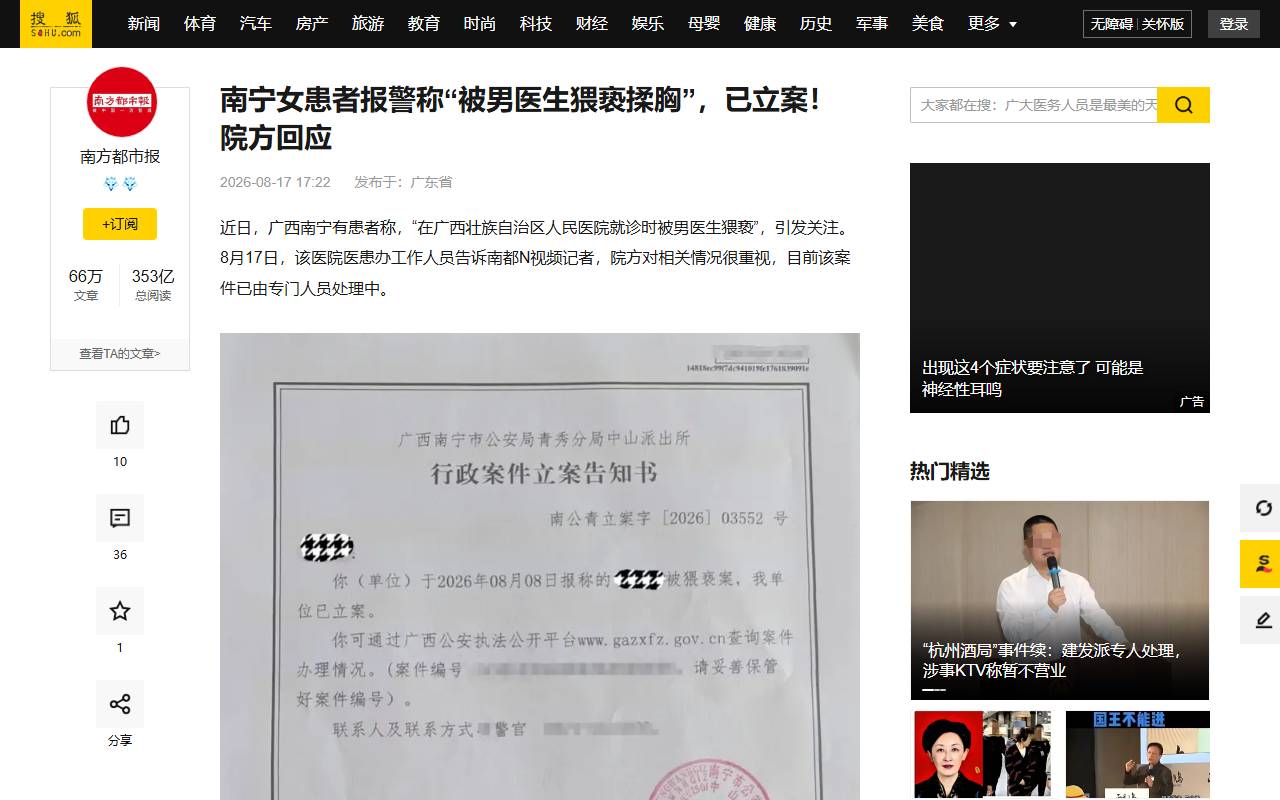Click 关怀版 care mode link

pyautogui.click(x=1163, y=24)
